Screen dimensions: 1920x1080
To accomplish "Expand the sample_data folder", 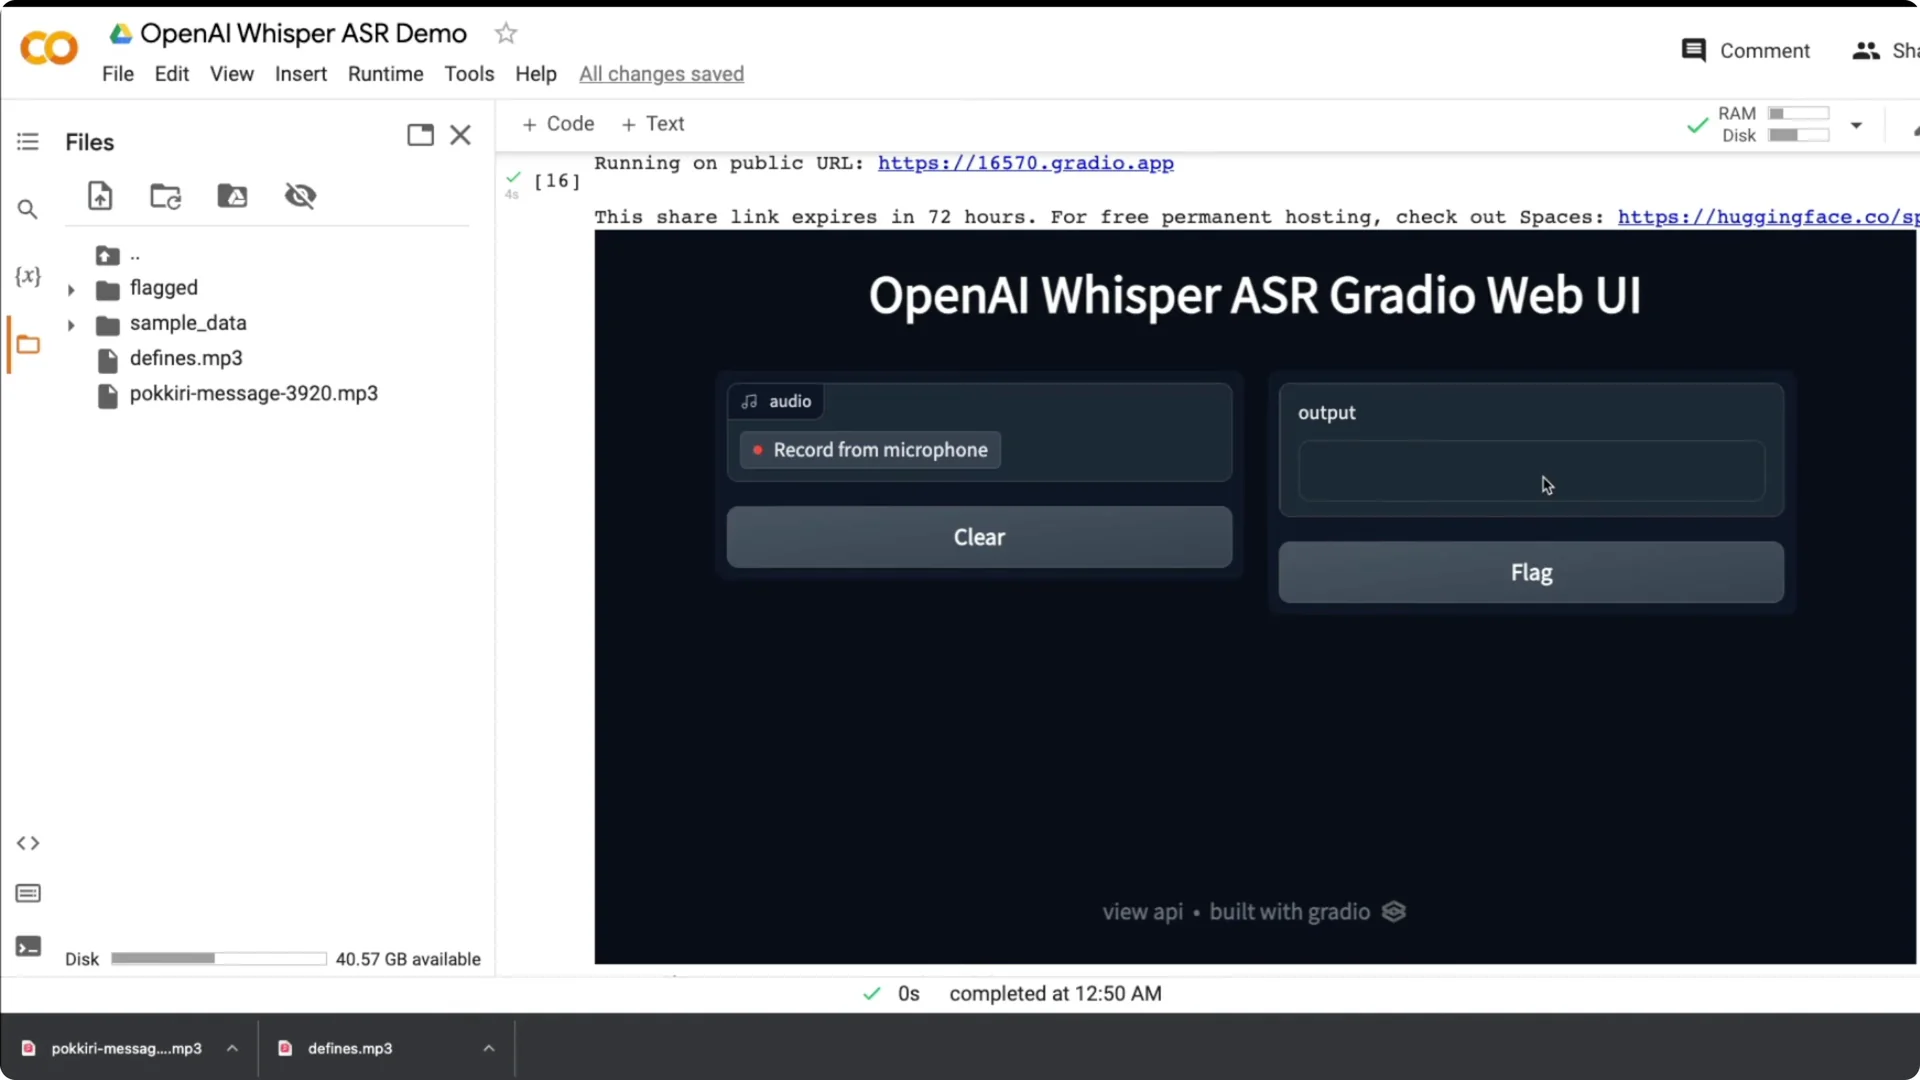I will pyautogui.click(x=70, y=323).
